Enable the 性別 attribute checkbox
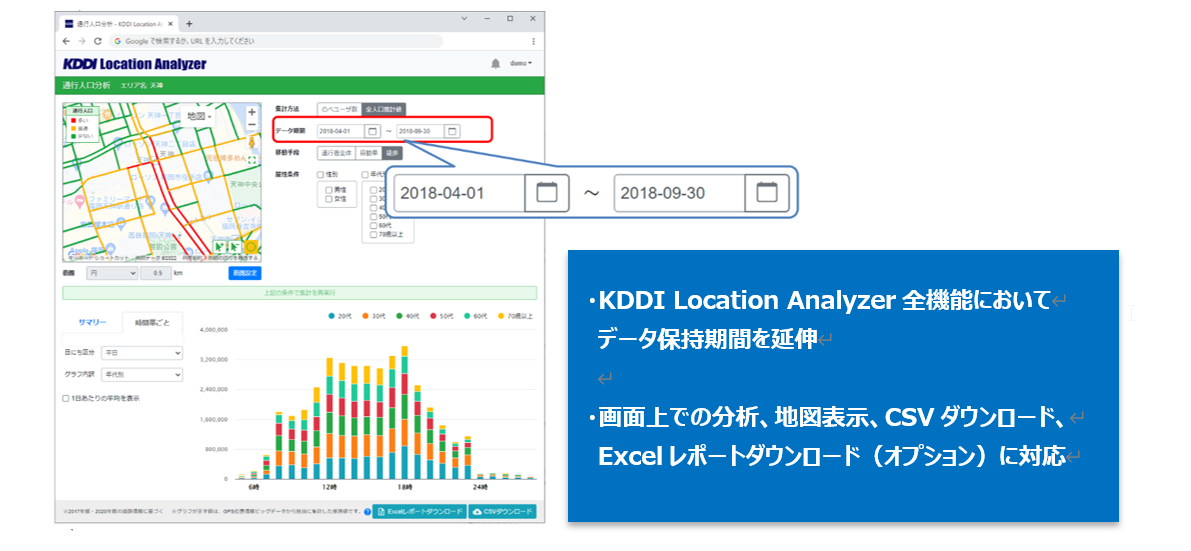Viewport: 1191px width, 551px height. pos(321,175)
